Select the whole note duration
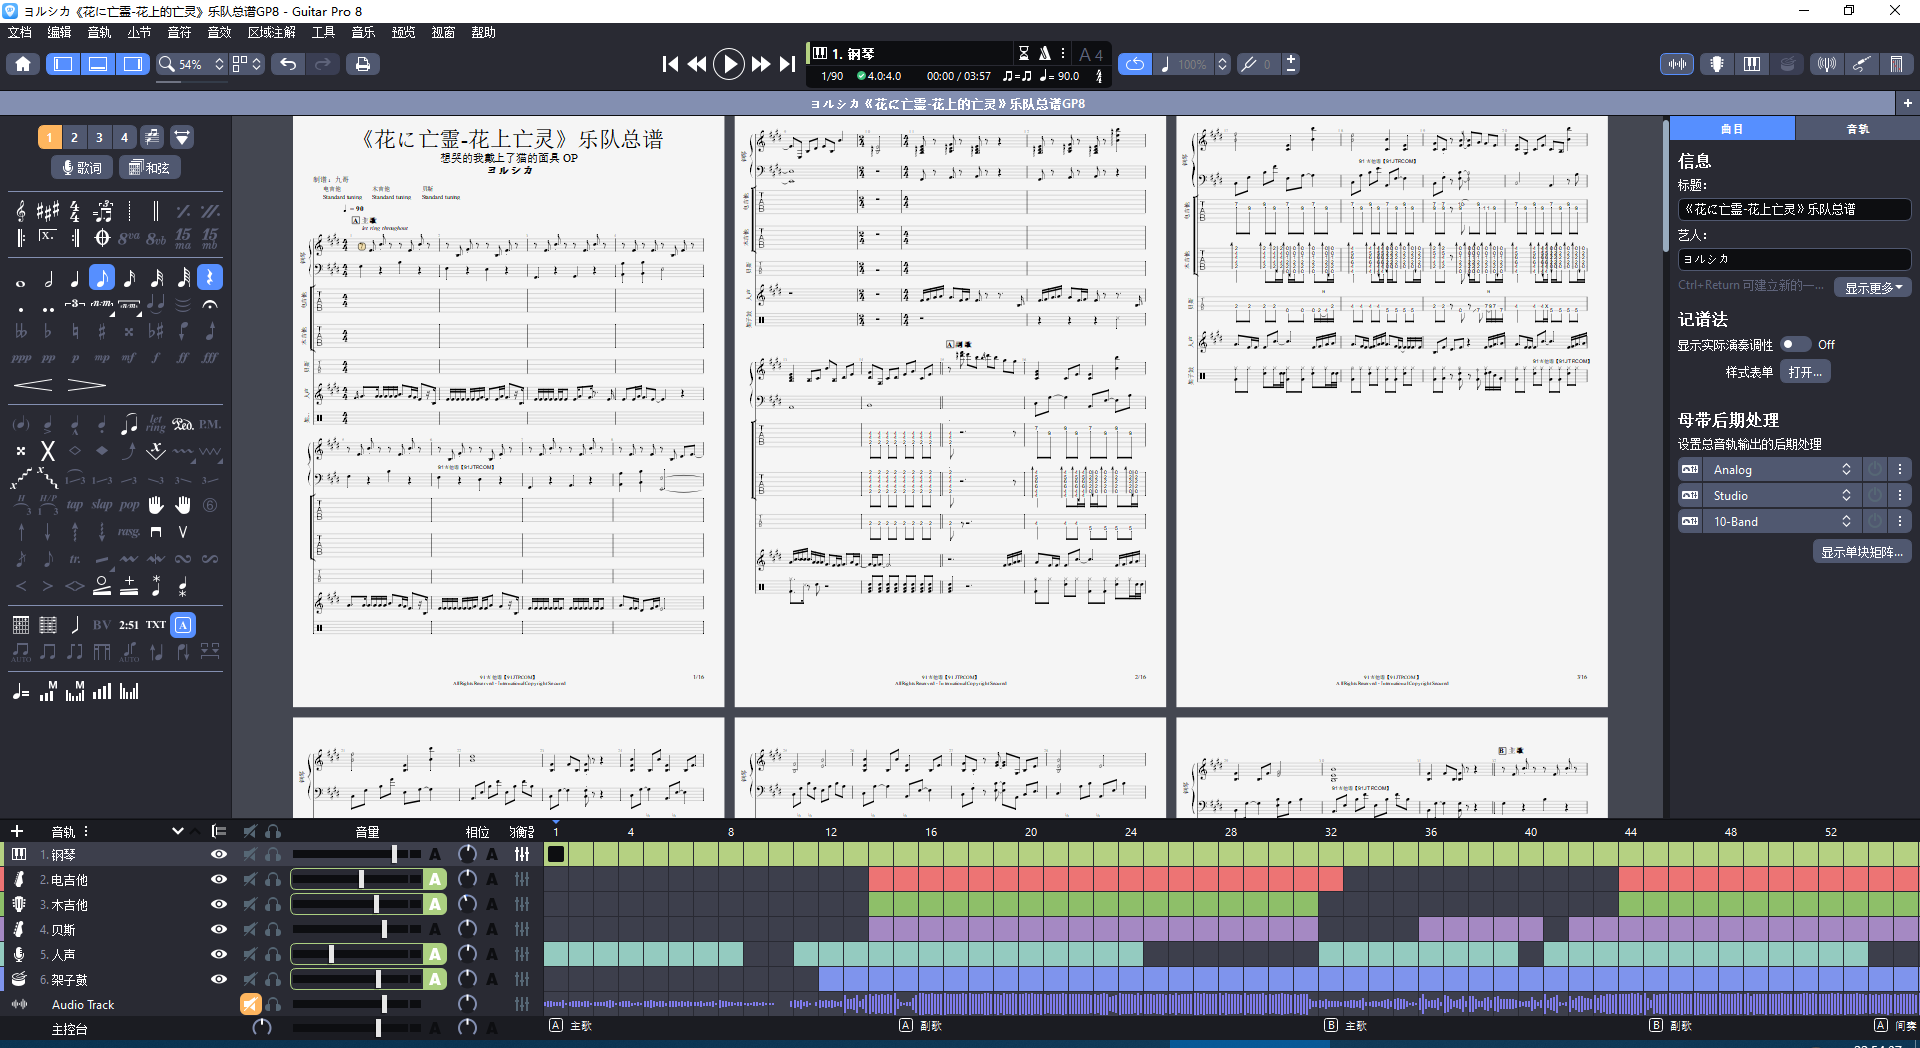The image size is (1920, 1048). click(21, 282)
